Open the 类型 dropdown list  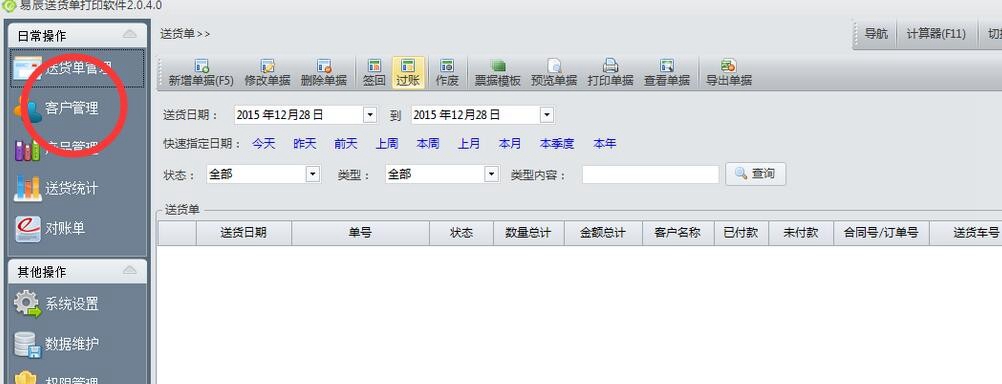coord(442,174)
